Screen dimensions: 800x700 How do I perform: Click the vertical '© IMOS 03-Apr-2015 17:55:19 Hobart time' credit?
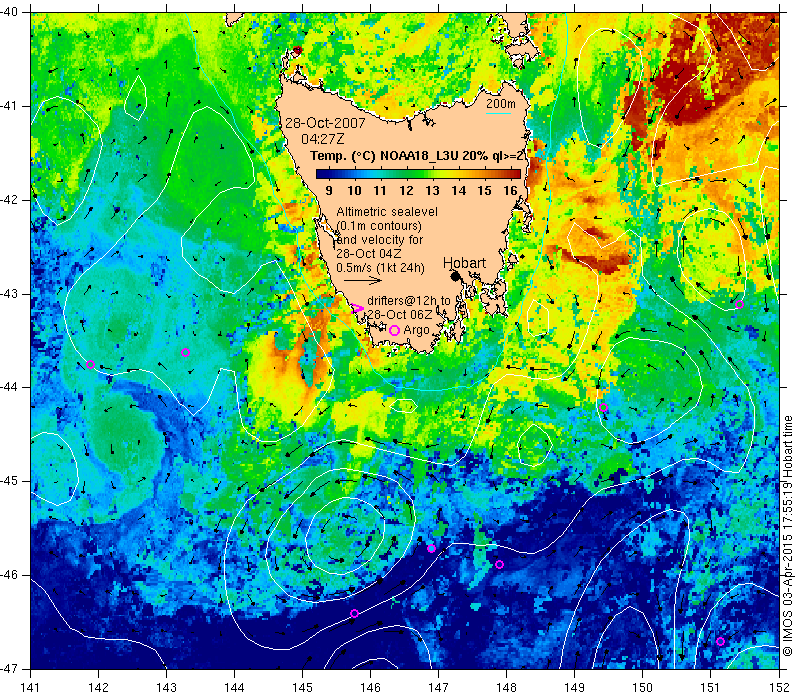(788, 536)
